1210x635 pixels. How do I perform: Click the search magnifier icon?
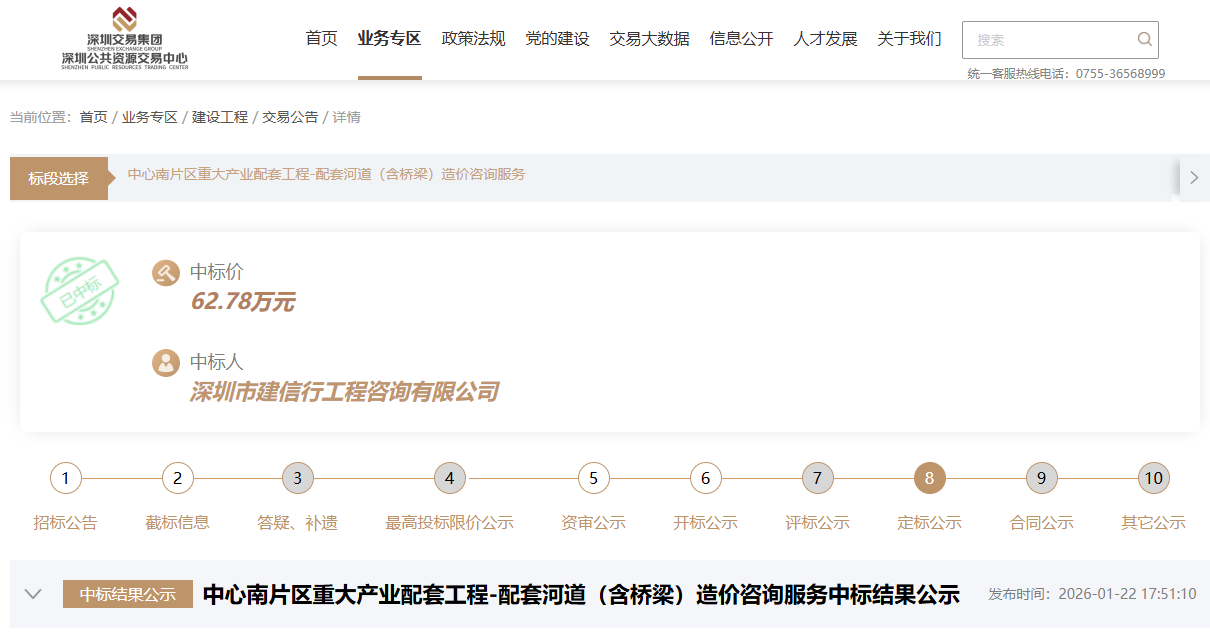point(1144,40)
